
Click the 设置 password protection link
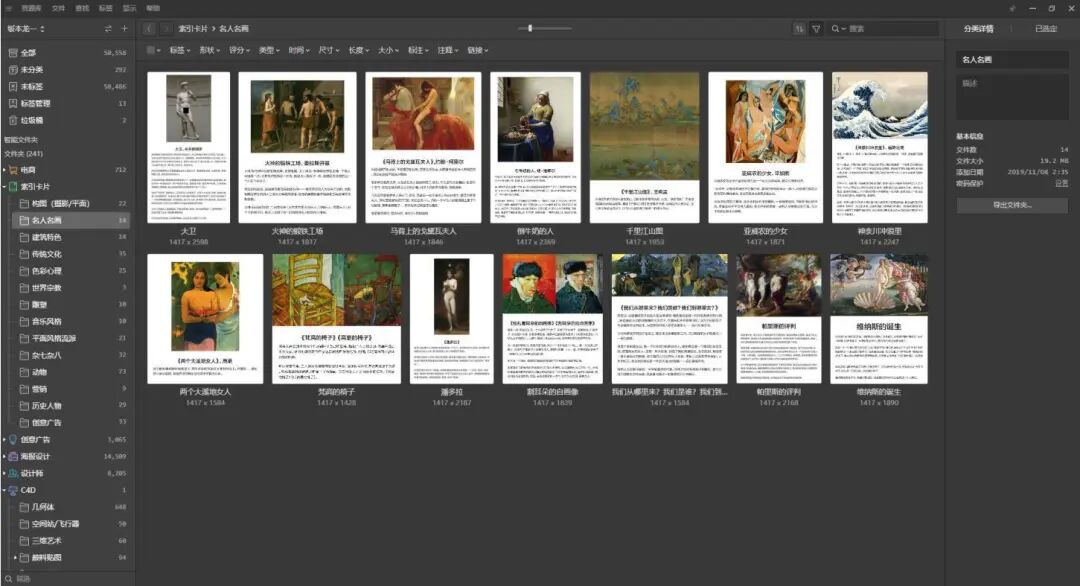1061,183
